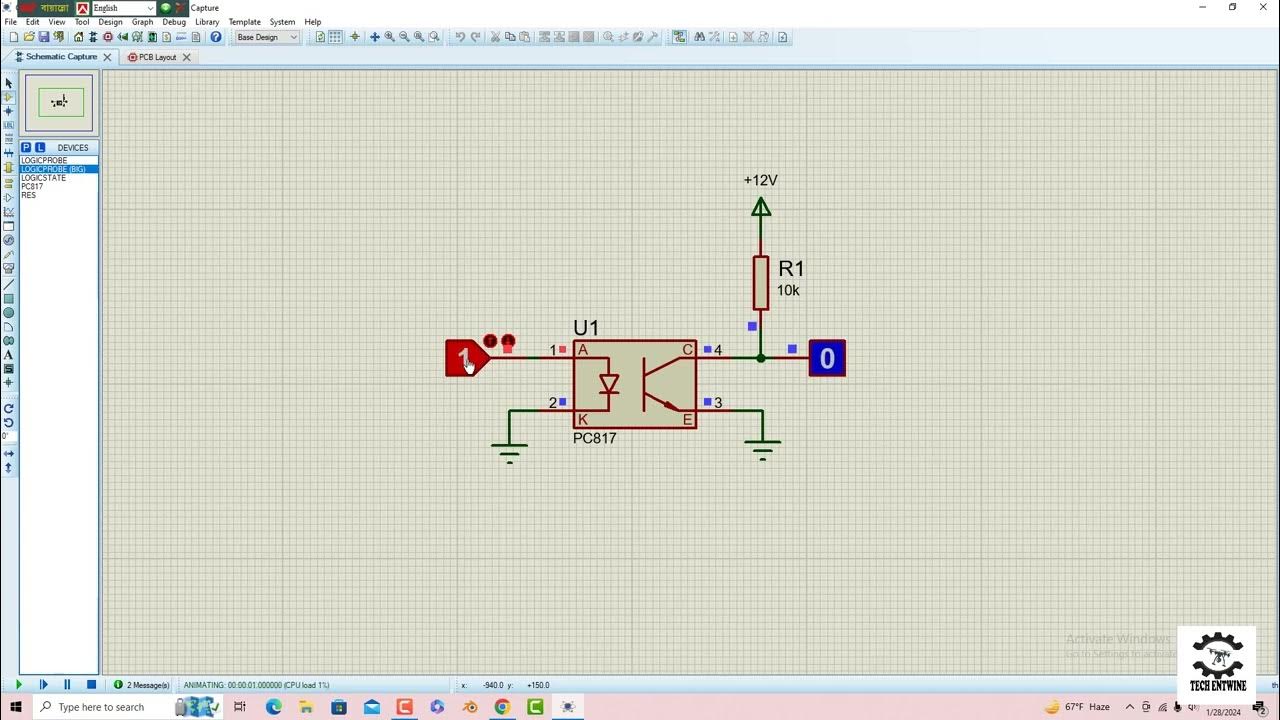
Task: Click the blue logic probe showing 0
Action: click(x=827, y=358)
